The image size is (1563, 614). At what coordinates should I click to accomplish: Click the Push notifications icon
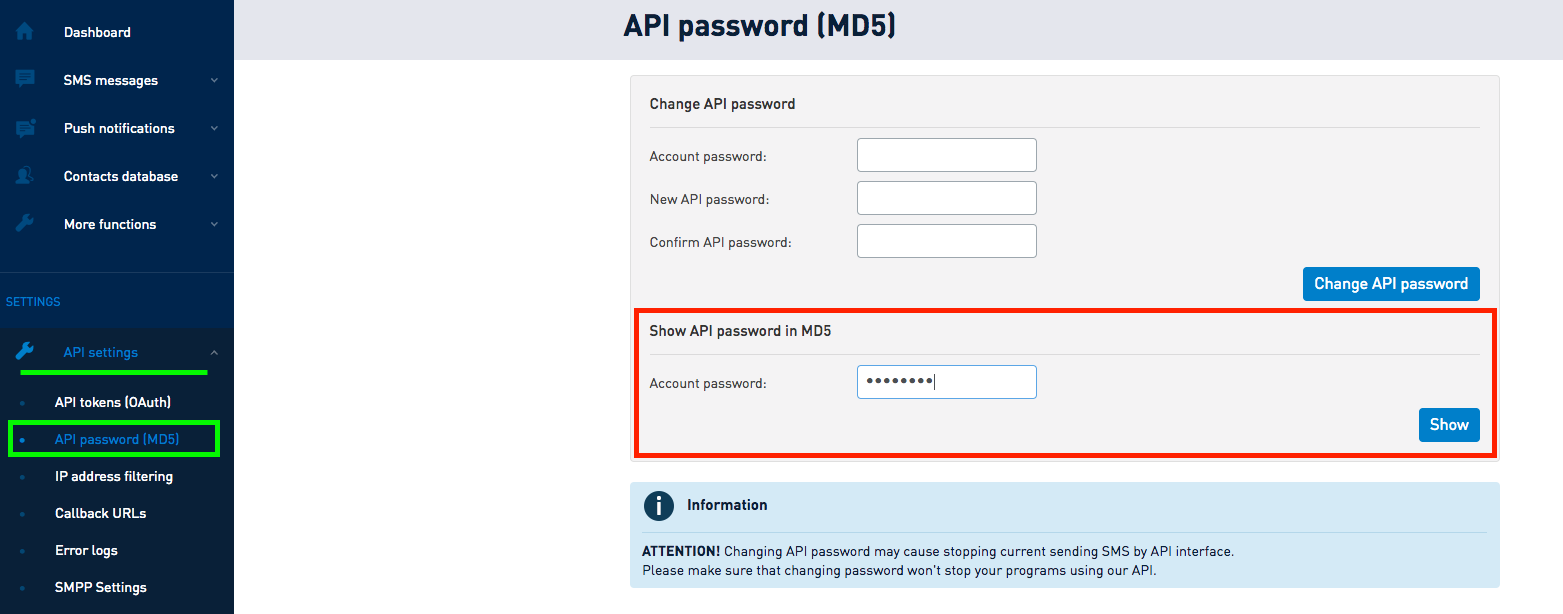pyautogui.click(x=25, y=128)
